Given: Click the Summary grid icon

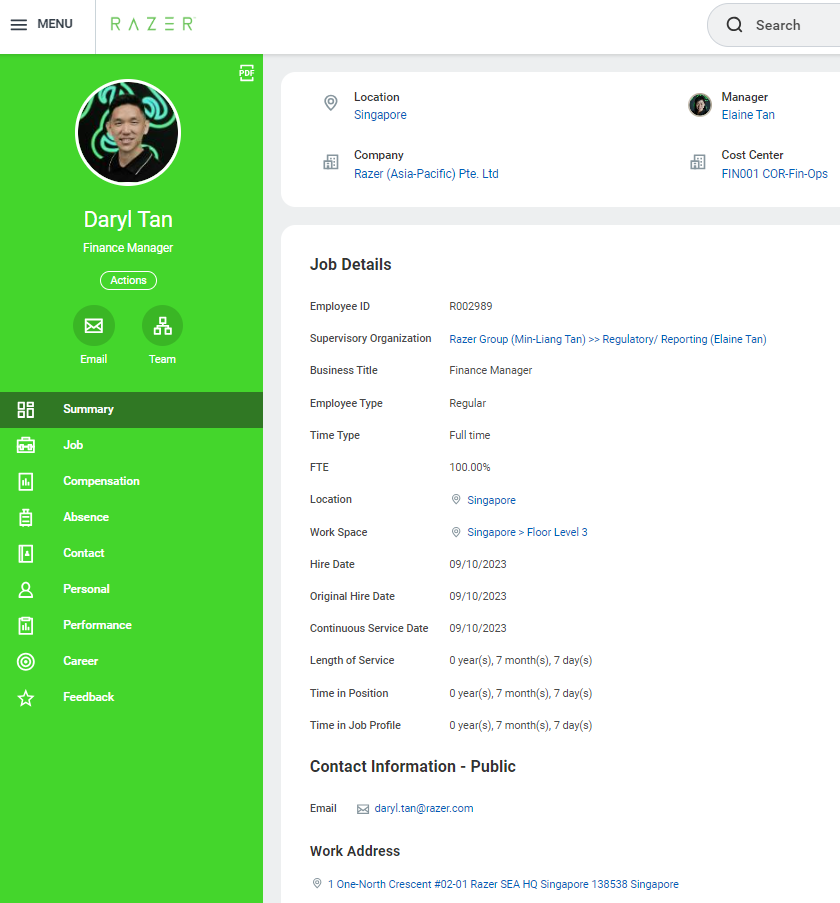Looking at the screenshot, I should [26, 409].
